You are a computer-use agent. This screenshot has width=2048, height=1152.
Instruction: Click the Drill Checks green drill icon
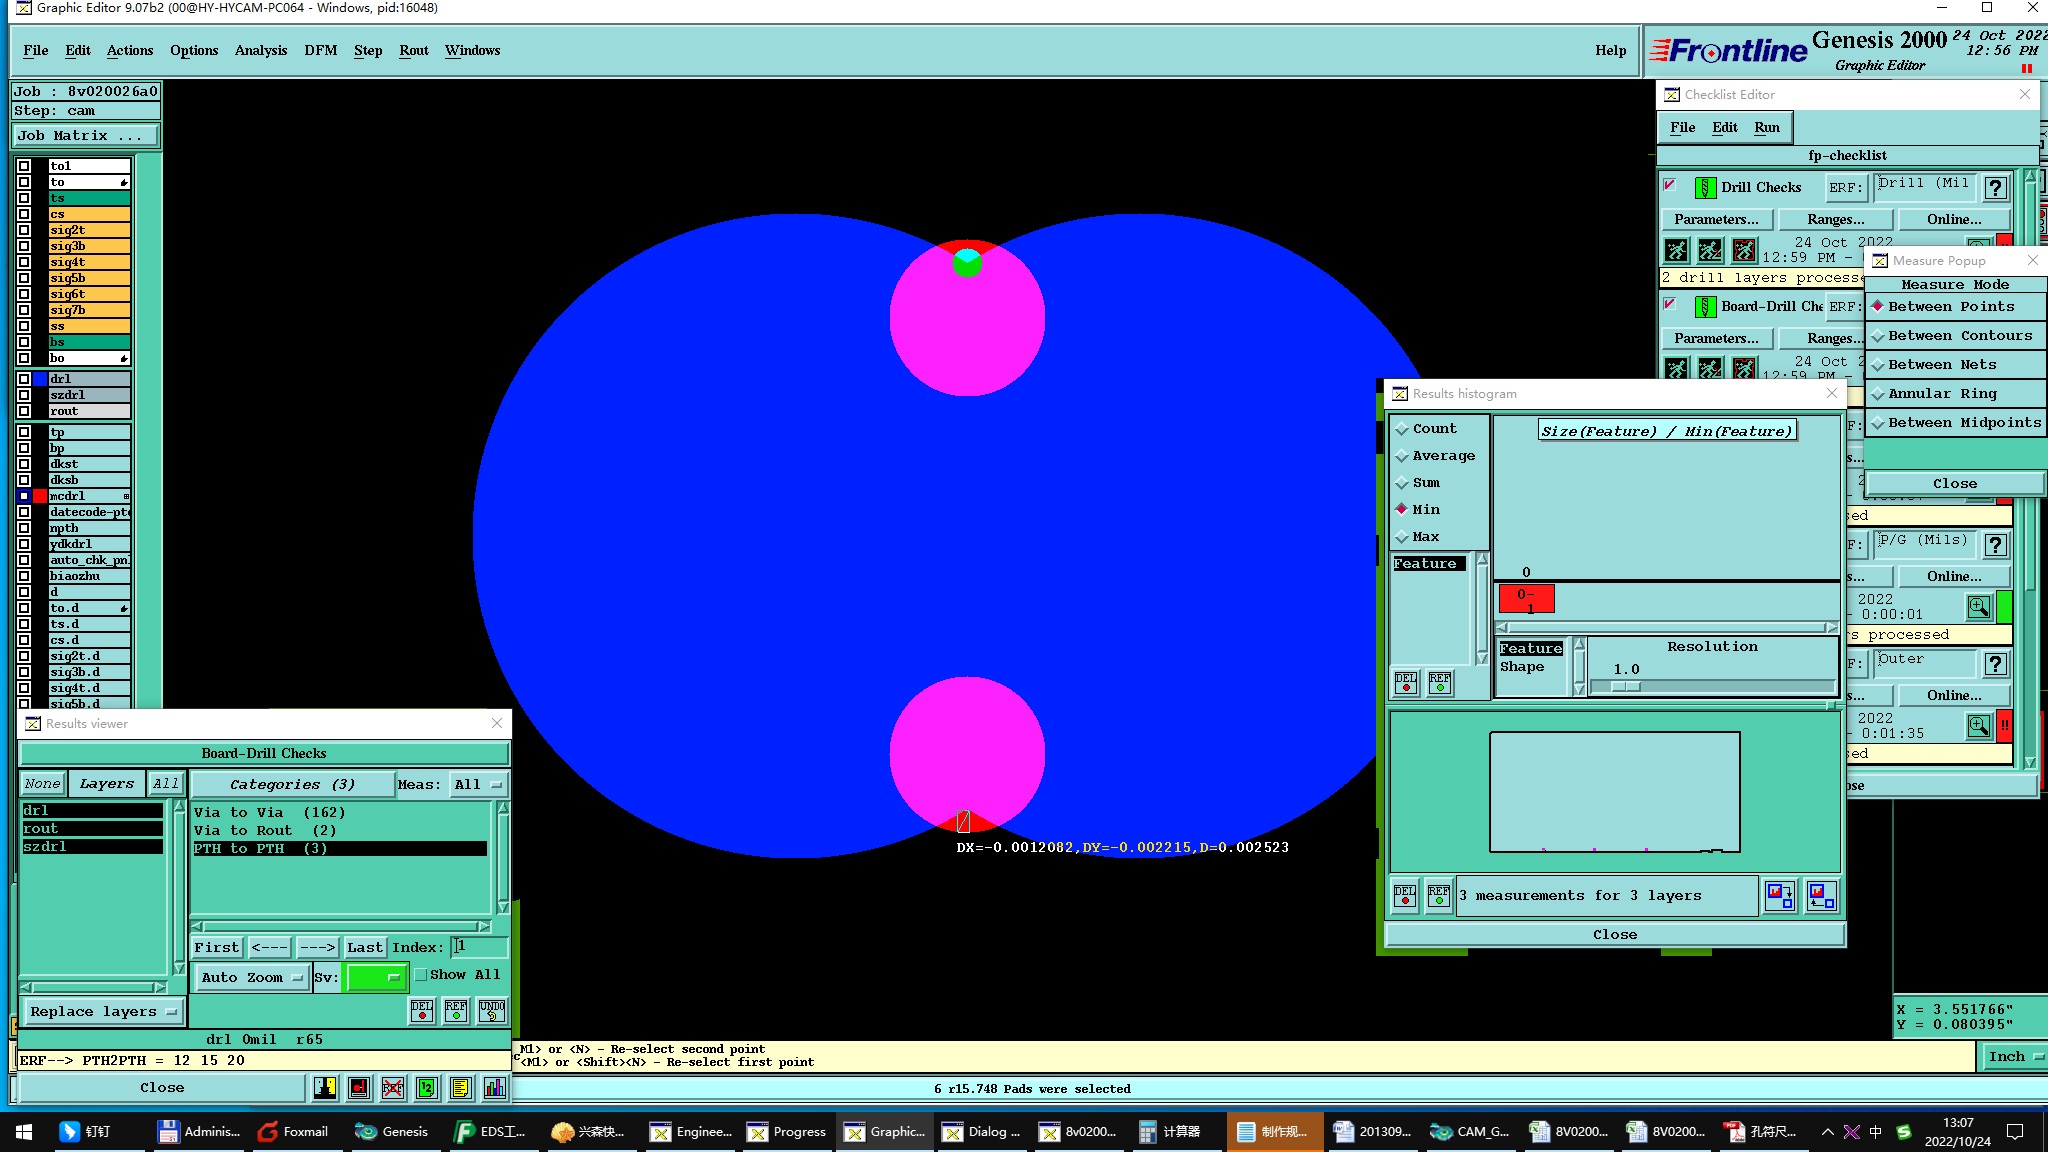(1705, 188)
